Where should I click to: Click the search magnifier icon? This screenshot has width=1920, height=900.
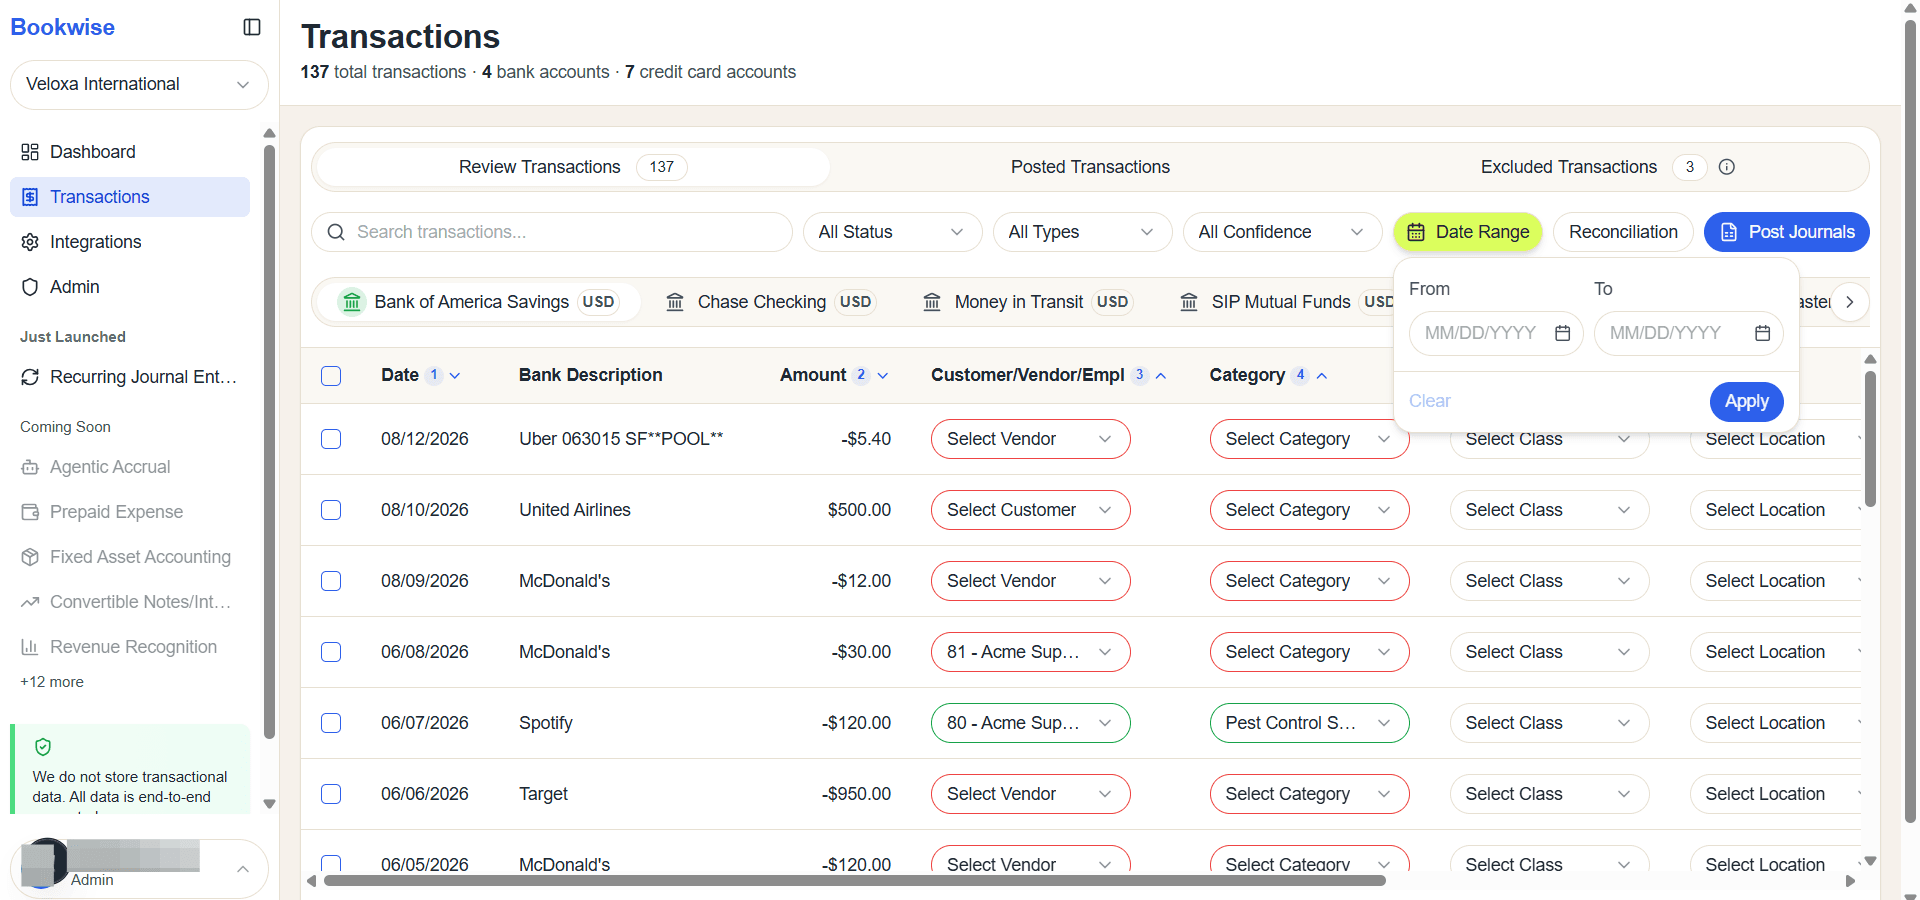(336, 232)
